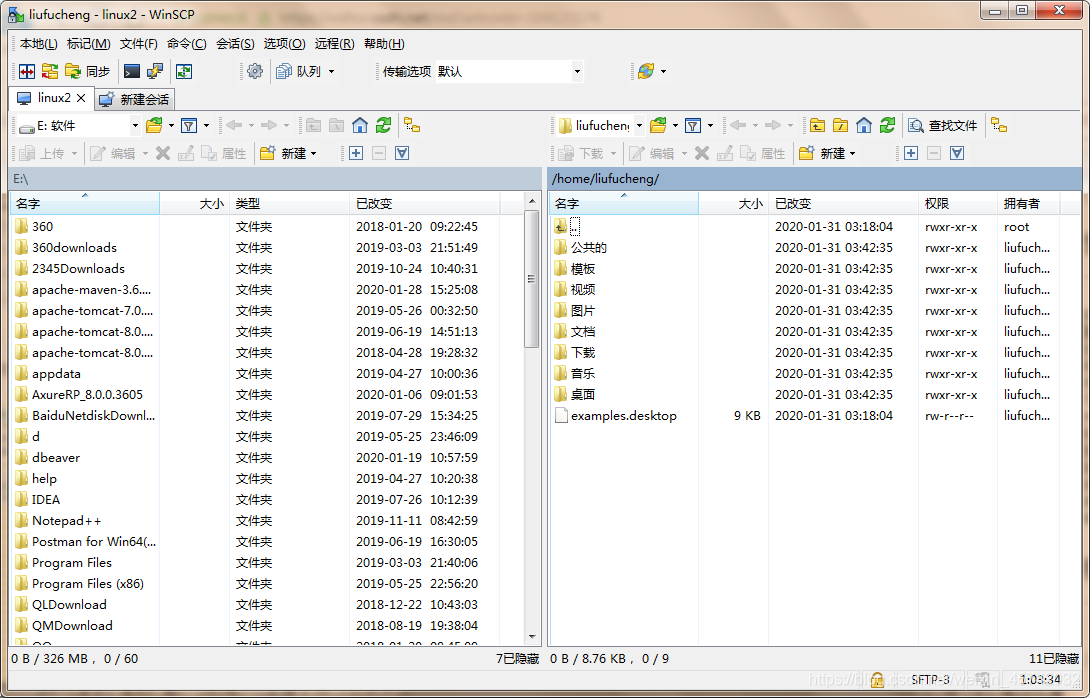Select the apache-maven-3.6 folder
This screenshot has height=698, width=1090.
pos(83,290)
